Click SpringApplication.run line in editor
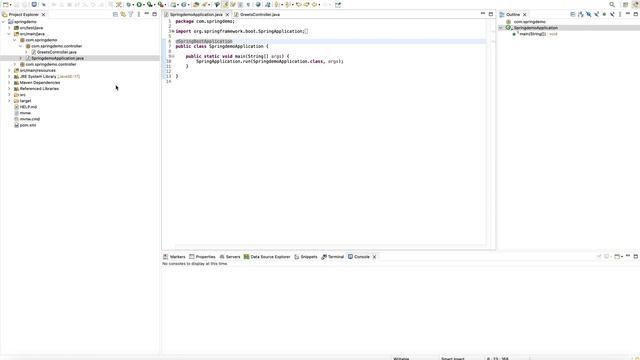Screen dimensions: 640x360 269,61
